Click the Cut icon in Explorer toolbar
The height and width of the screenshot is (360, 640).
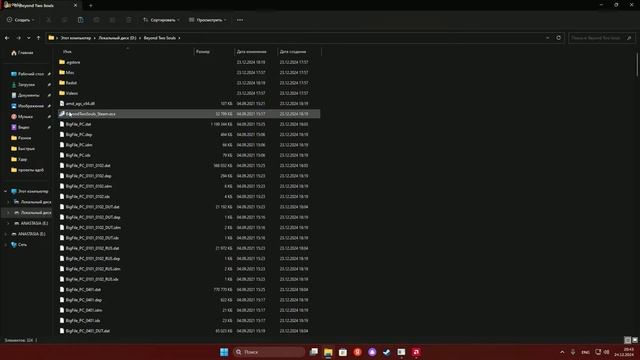(x=49, y=20)
